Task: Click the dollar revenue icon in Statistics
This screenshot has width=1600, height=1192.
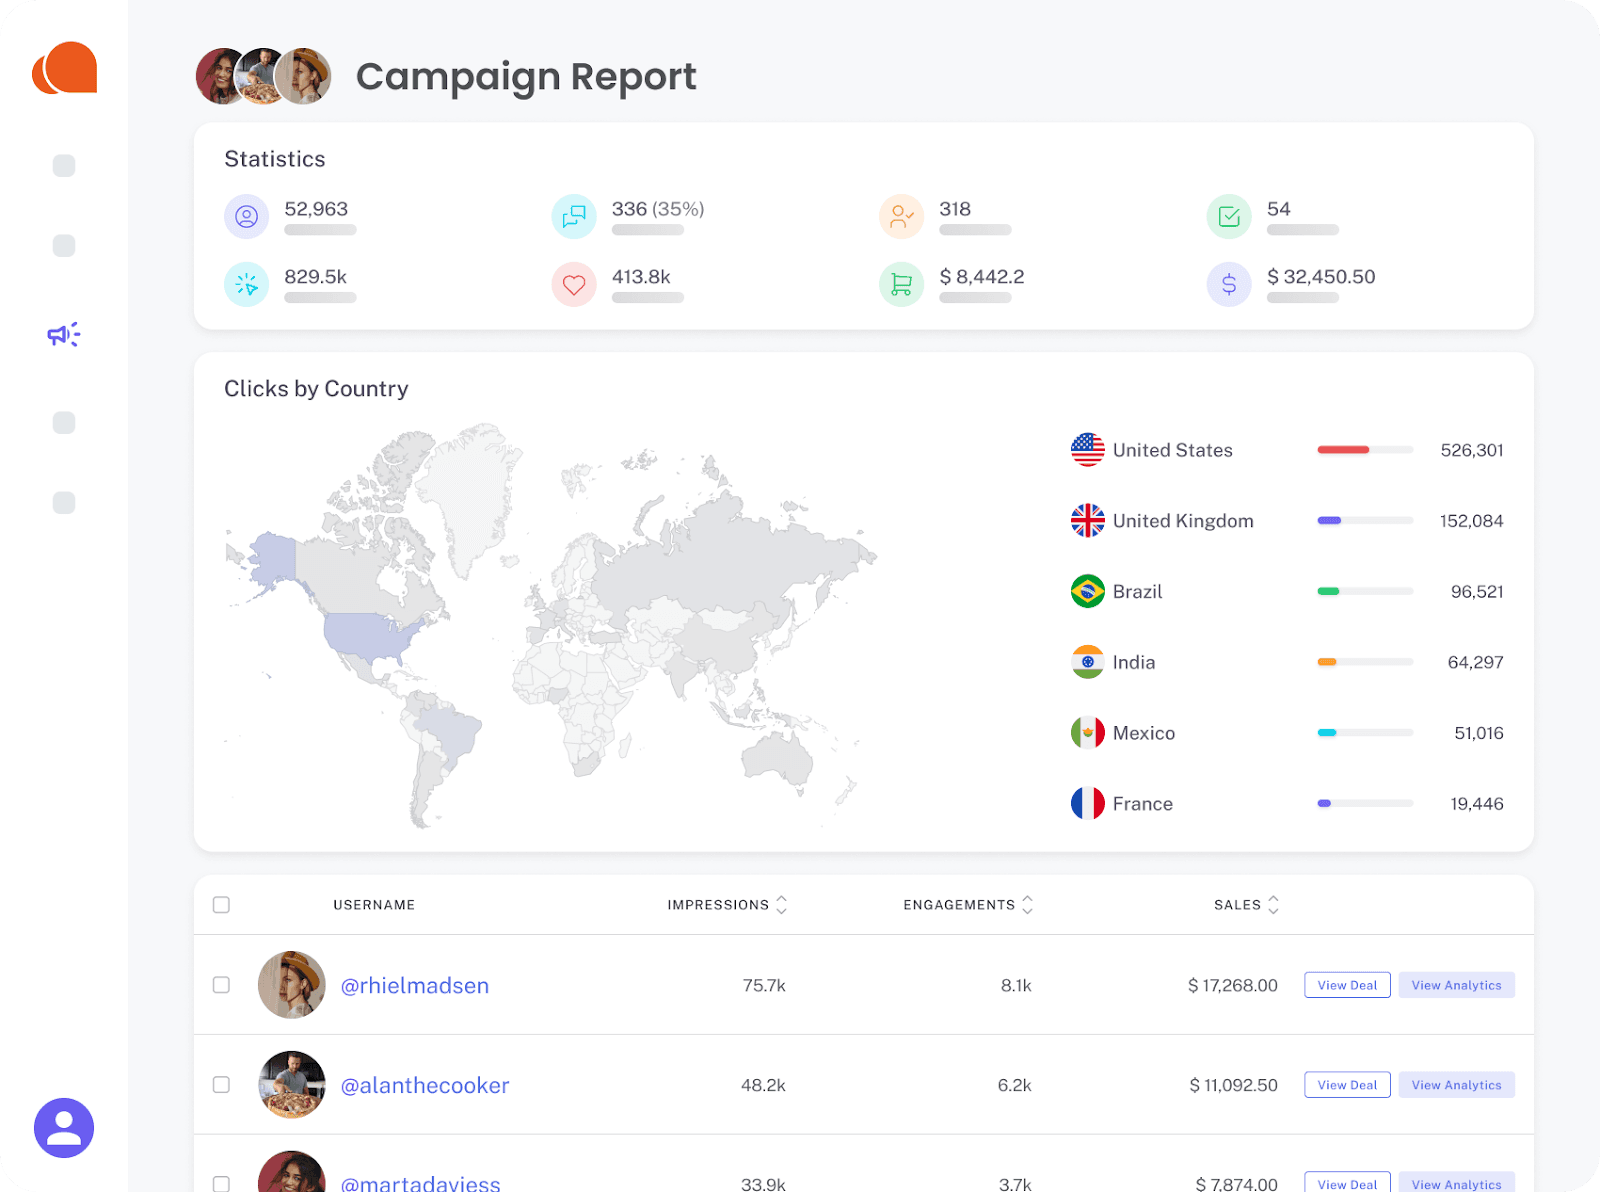Action: 1228,284
